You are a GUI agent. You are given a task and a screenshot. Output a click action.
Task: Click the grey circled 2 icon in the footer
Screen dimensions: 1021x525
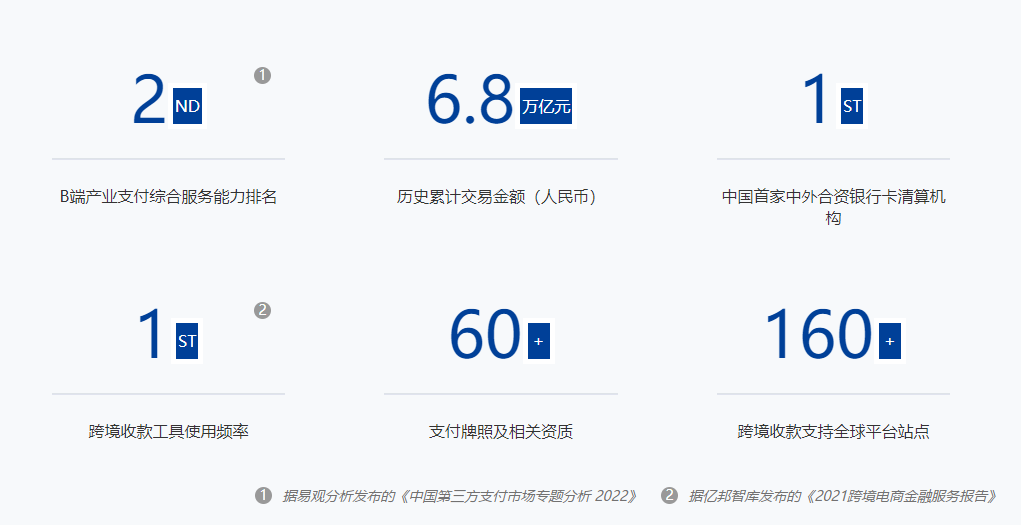click(670, 495)
